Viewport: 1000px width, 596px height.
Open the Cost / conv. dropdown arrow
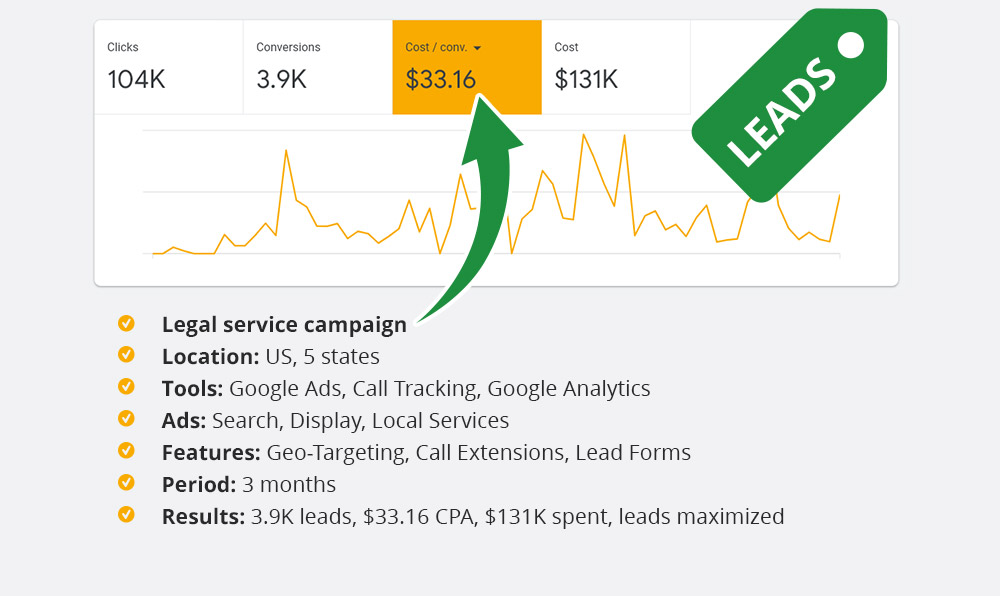(478, 48)
